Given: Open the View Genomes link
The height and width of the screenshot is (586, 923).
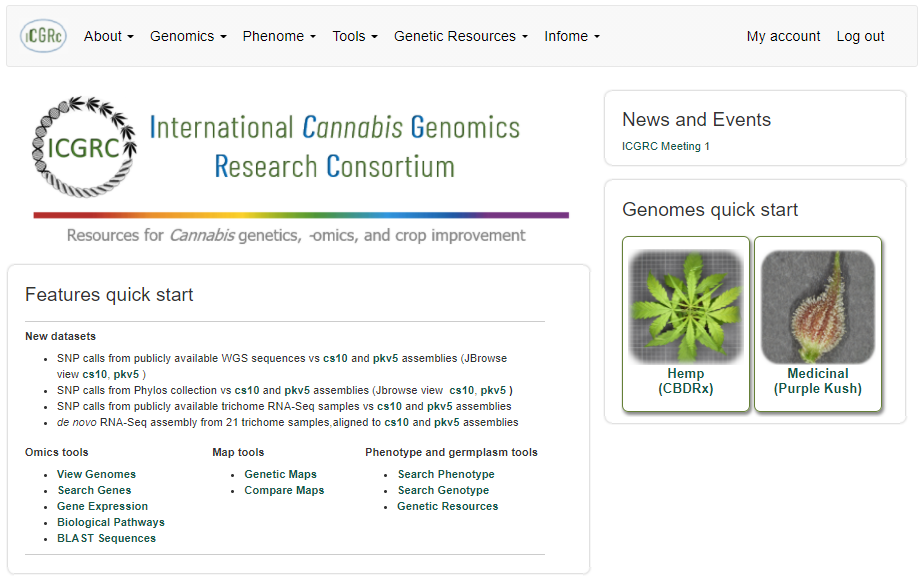Looking at the screenshot, I should tap(96, 474).
